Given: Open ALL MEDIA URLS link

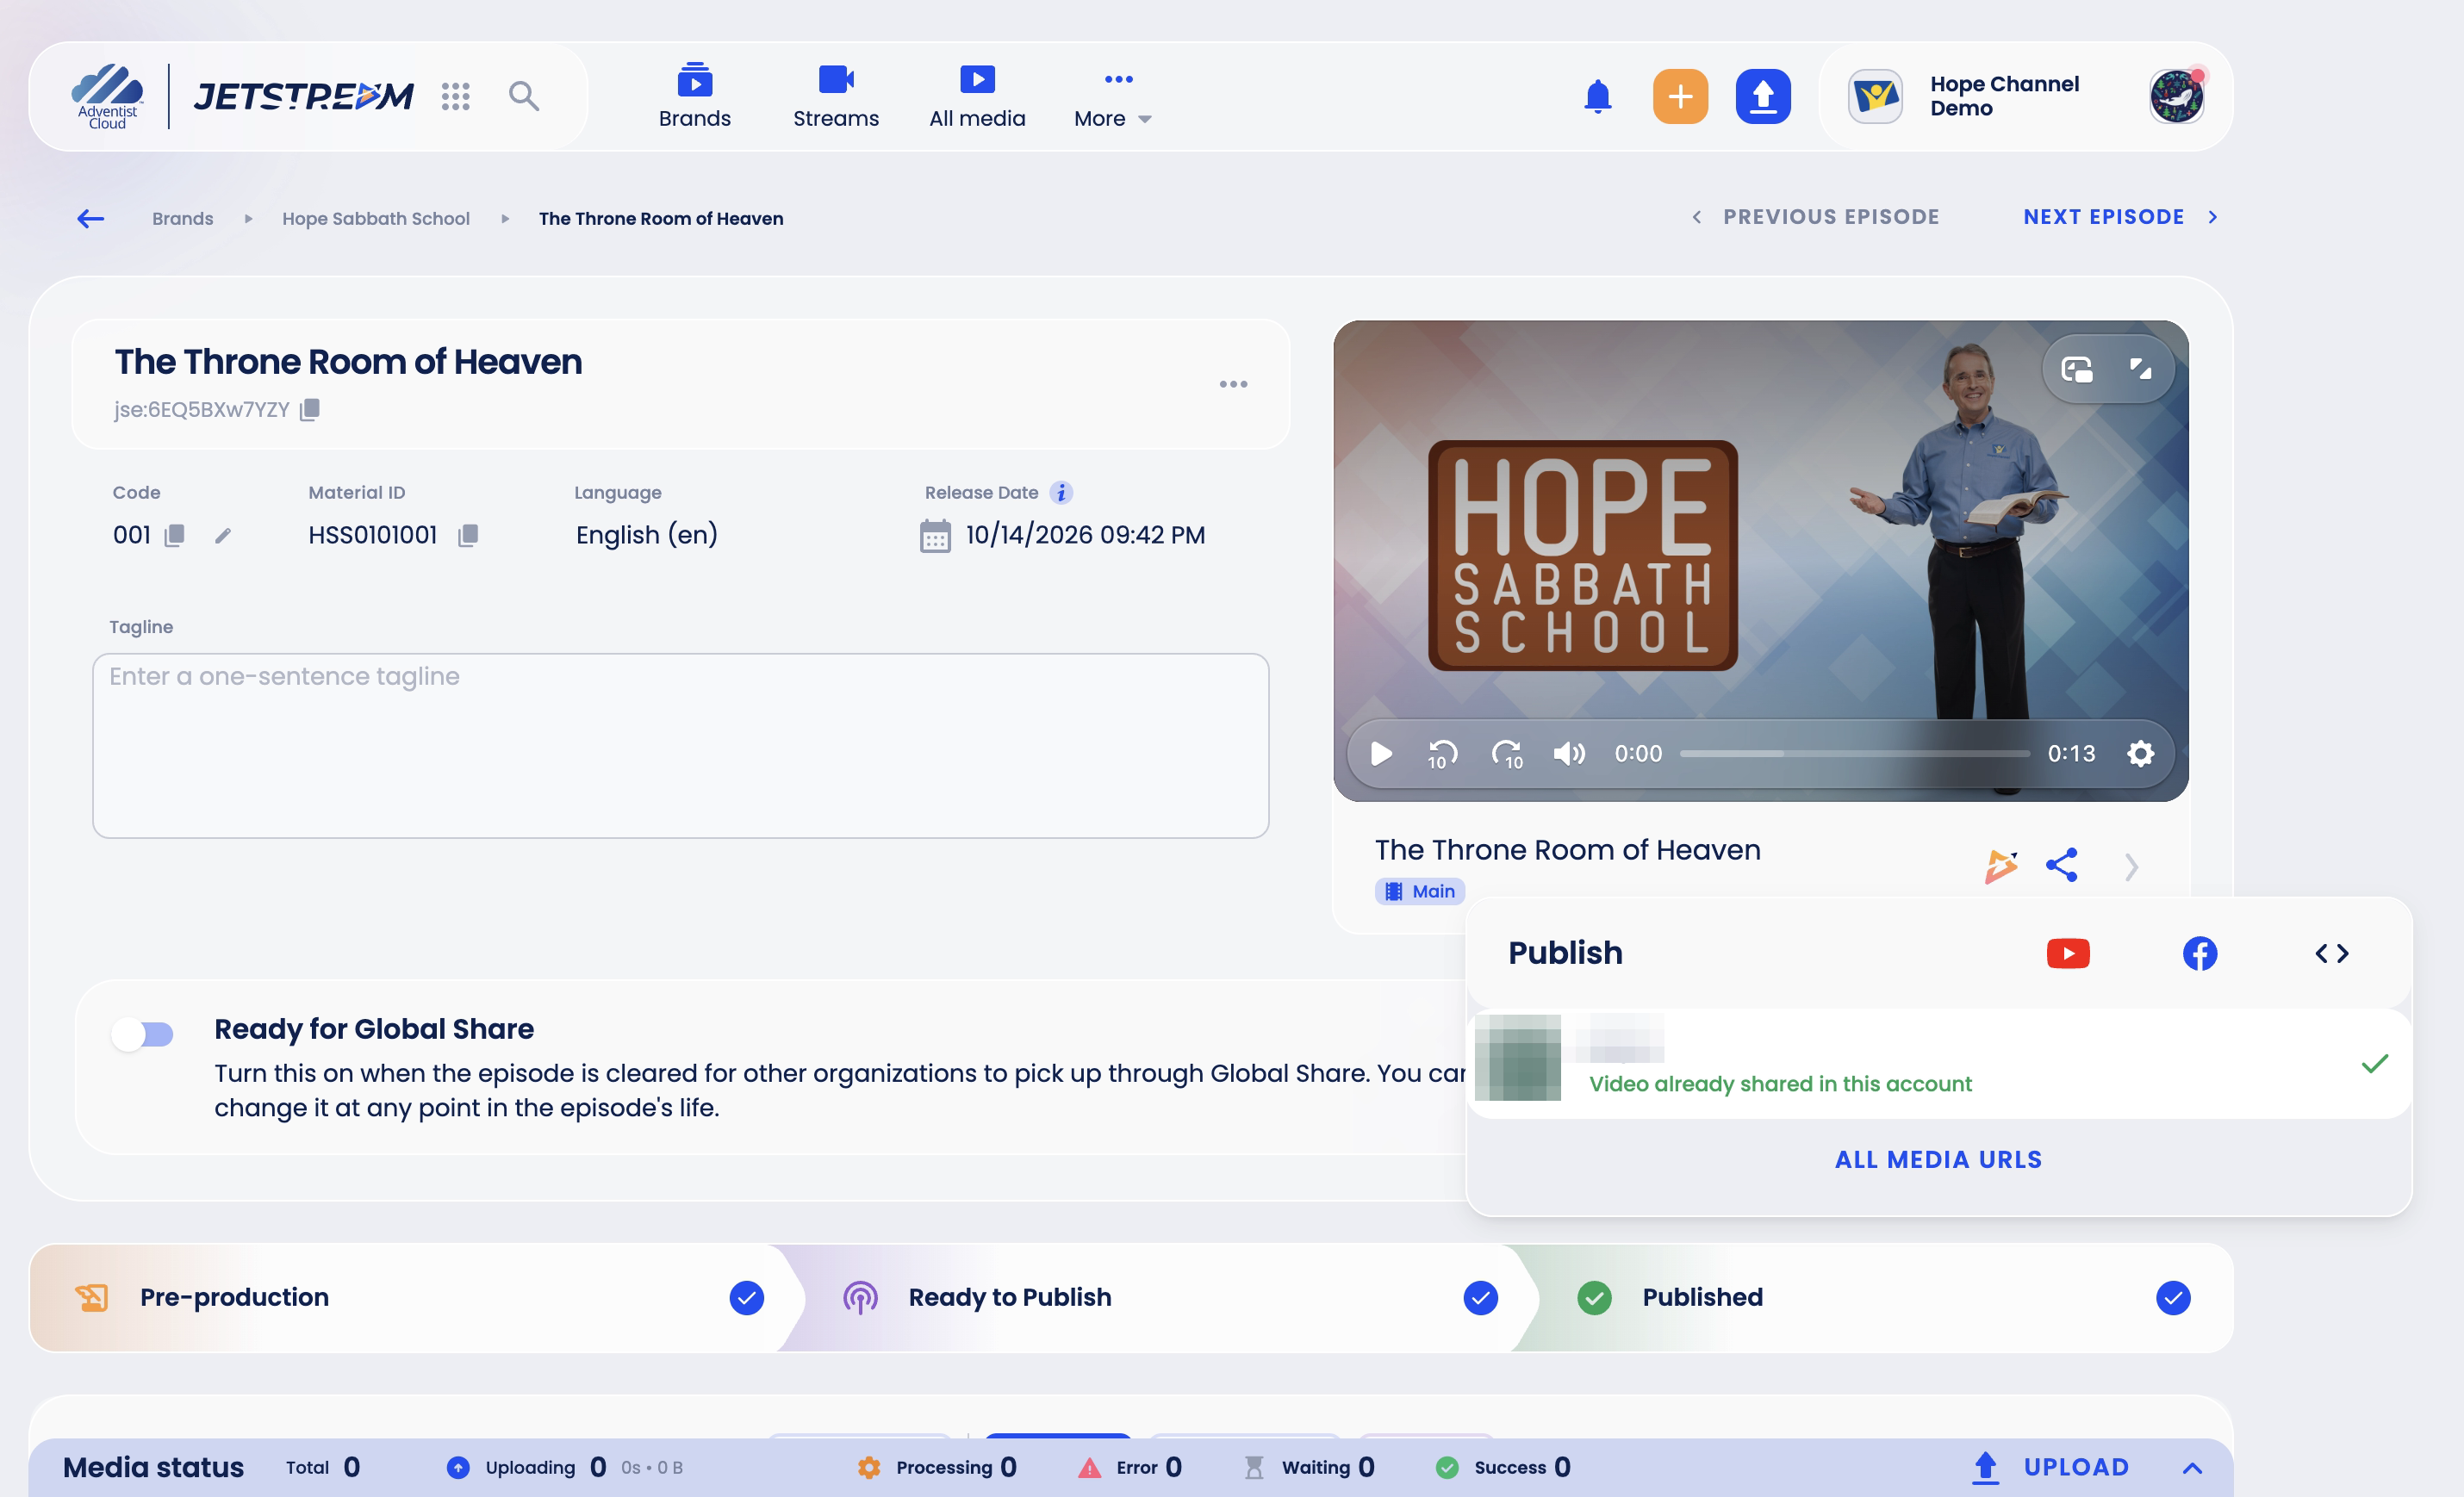Looking at the screenshot, I should coord(1938,1159).
